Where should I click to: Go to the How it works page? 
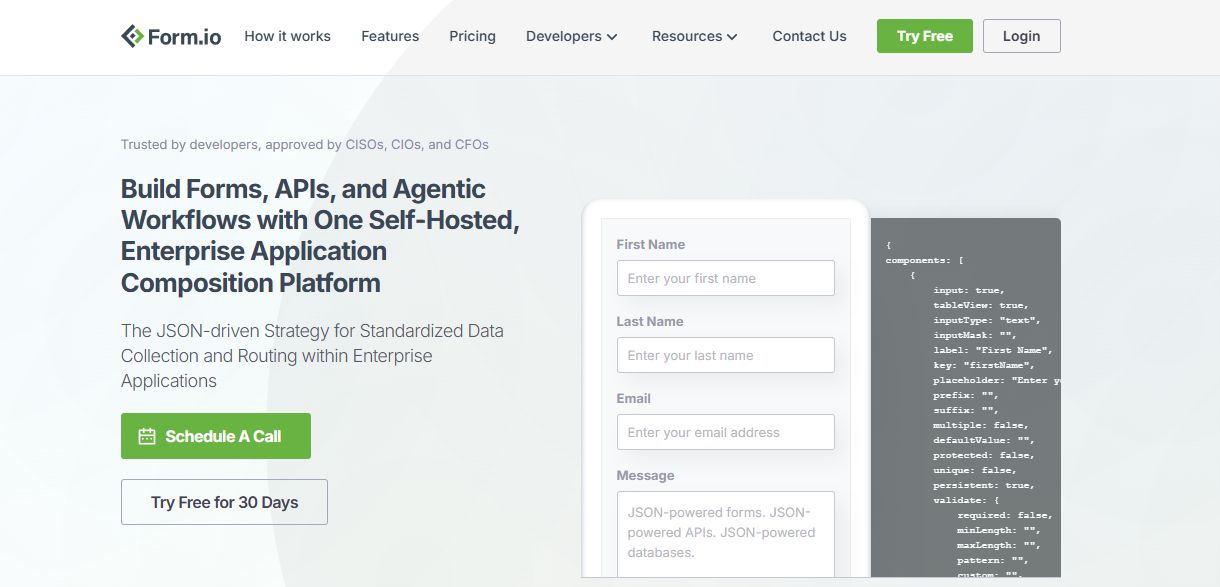coord(287,36)
